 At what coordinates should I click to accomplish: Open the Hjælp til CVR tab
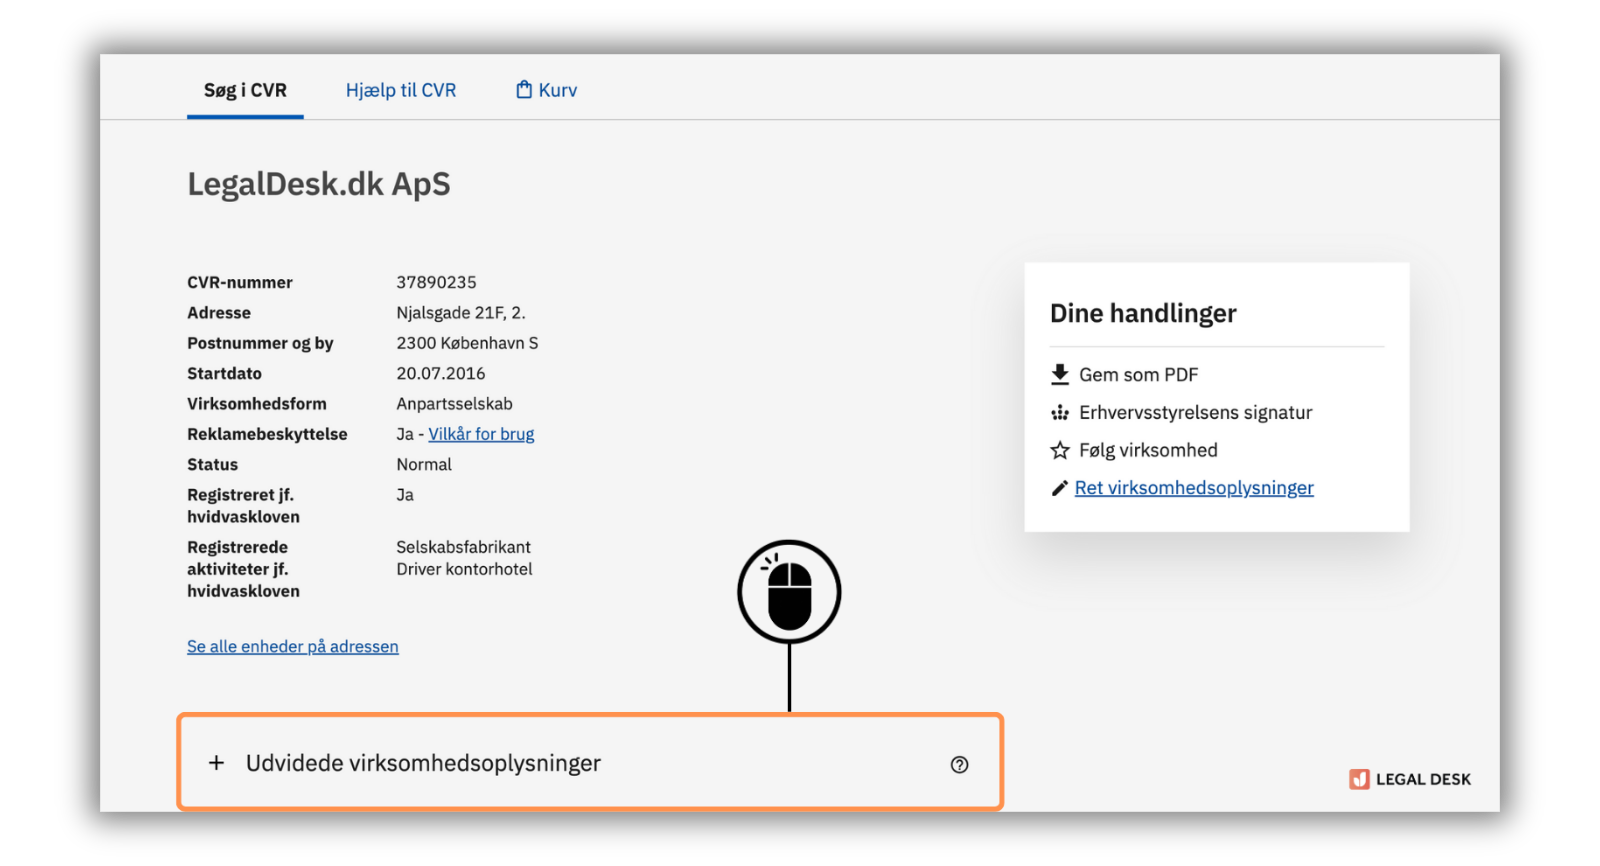click(401, 90)
